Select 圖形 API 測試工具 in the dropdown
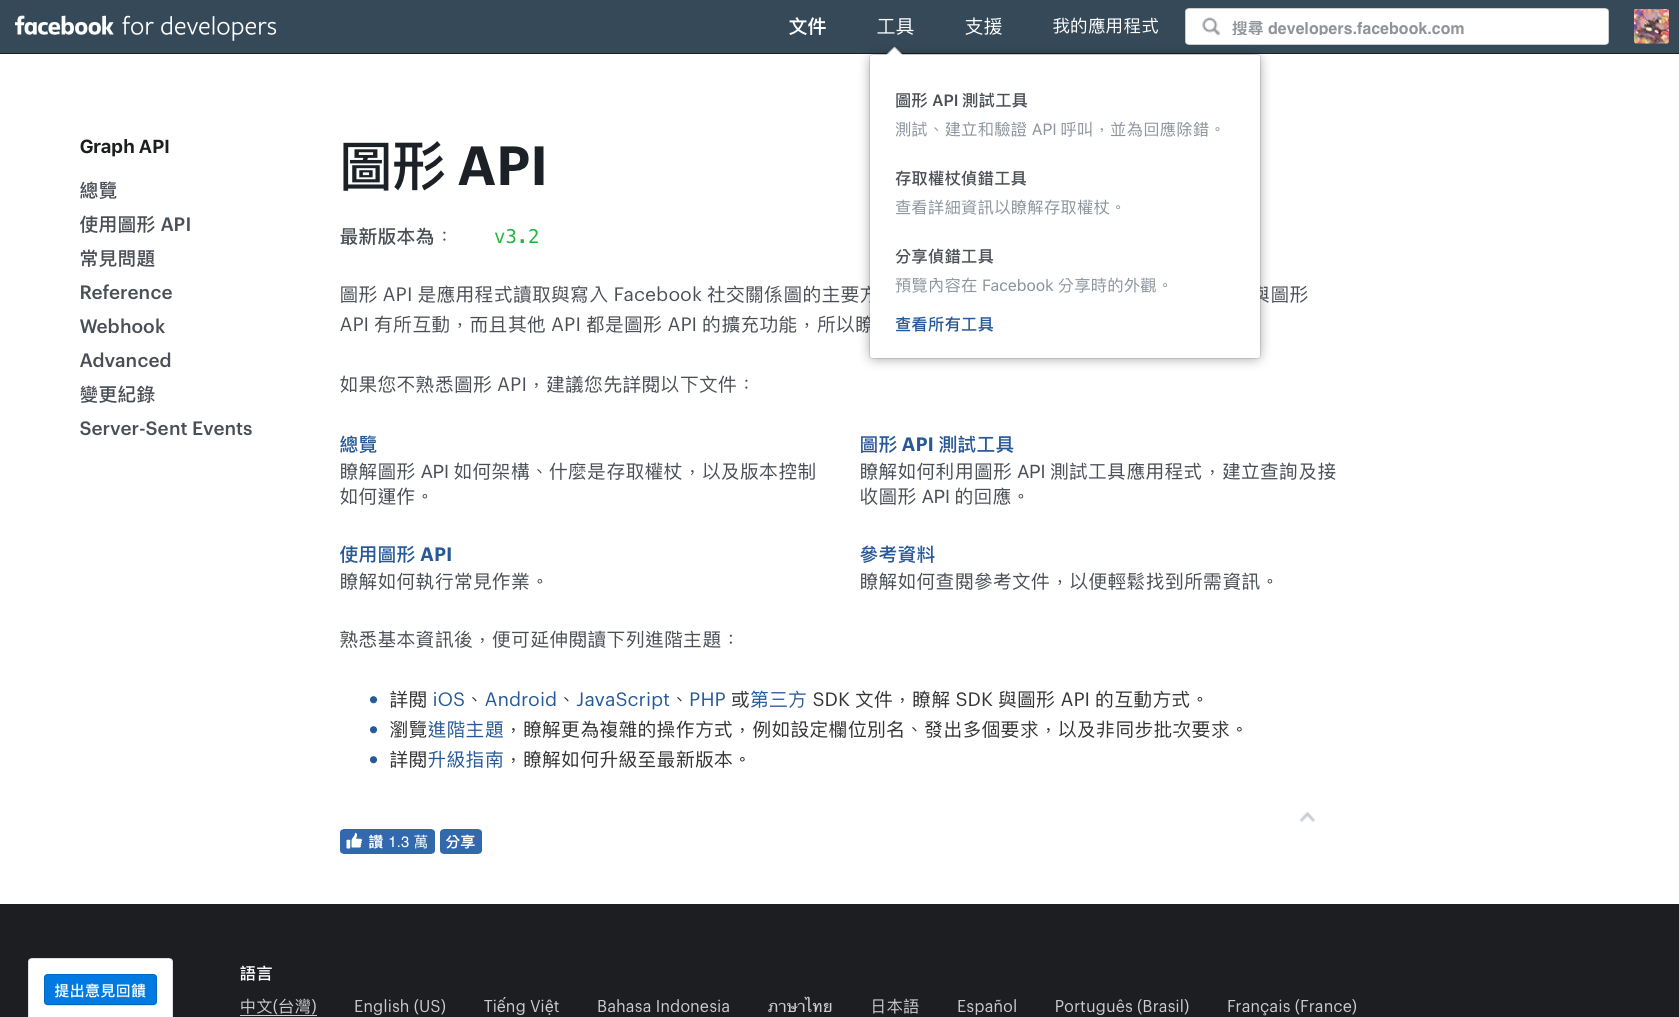 [961, 100]
